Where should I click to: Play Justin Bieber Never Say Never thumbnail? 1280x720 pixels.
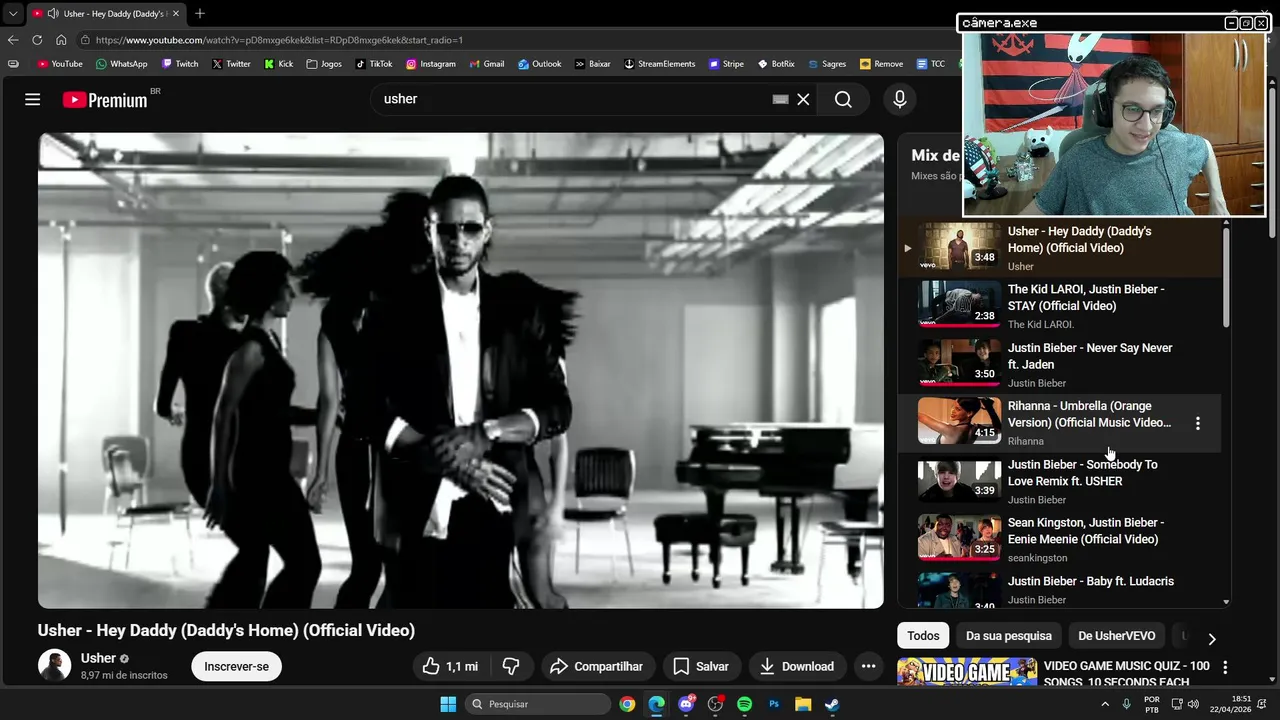tap(959, 362)
